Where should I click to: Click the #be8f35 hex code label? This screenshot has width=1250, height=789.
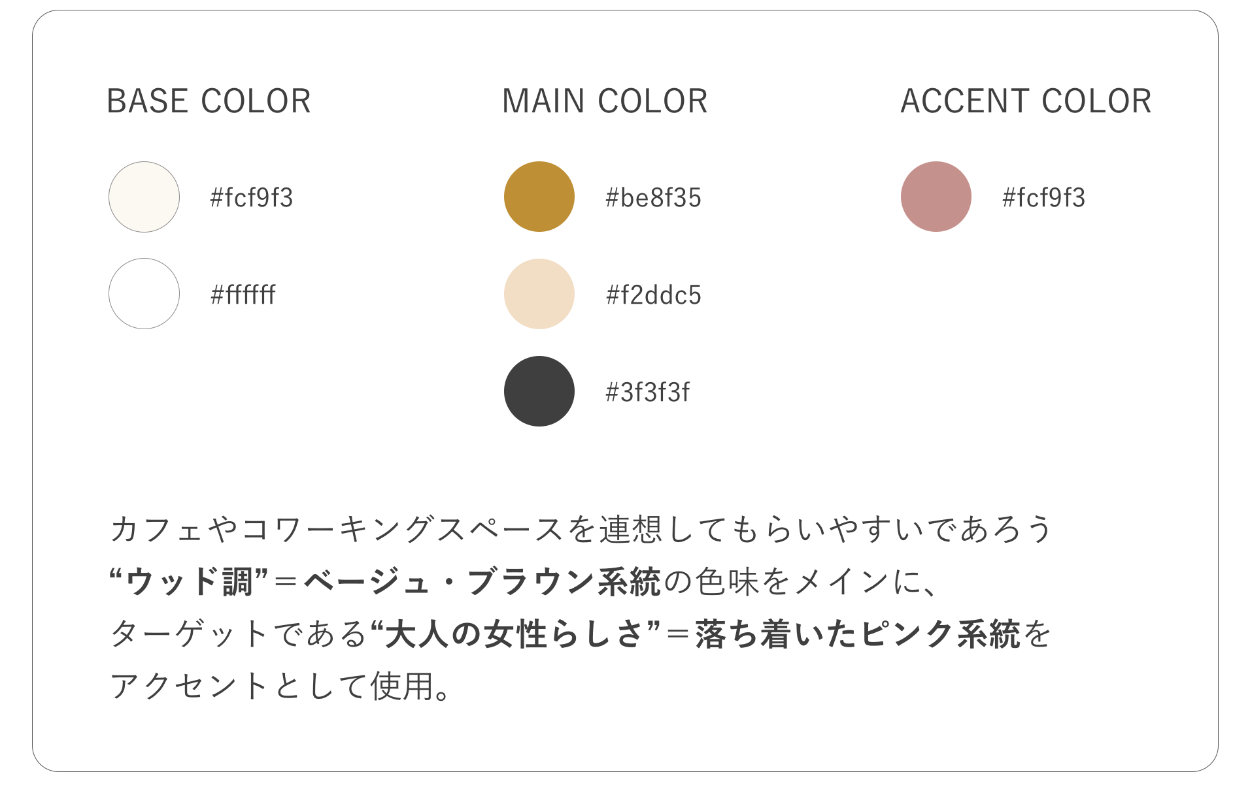pos(653,198)
